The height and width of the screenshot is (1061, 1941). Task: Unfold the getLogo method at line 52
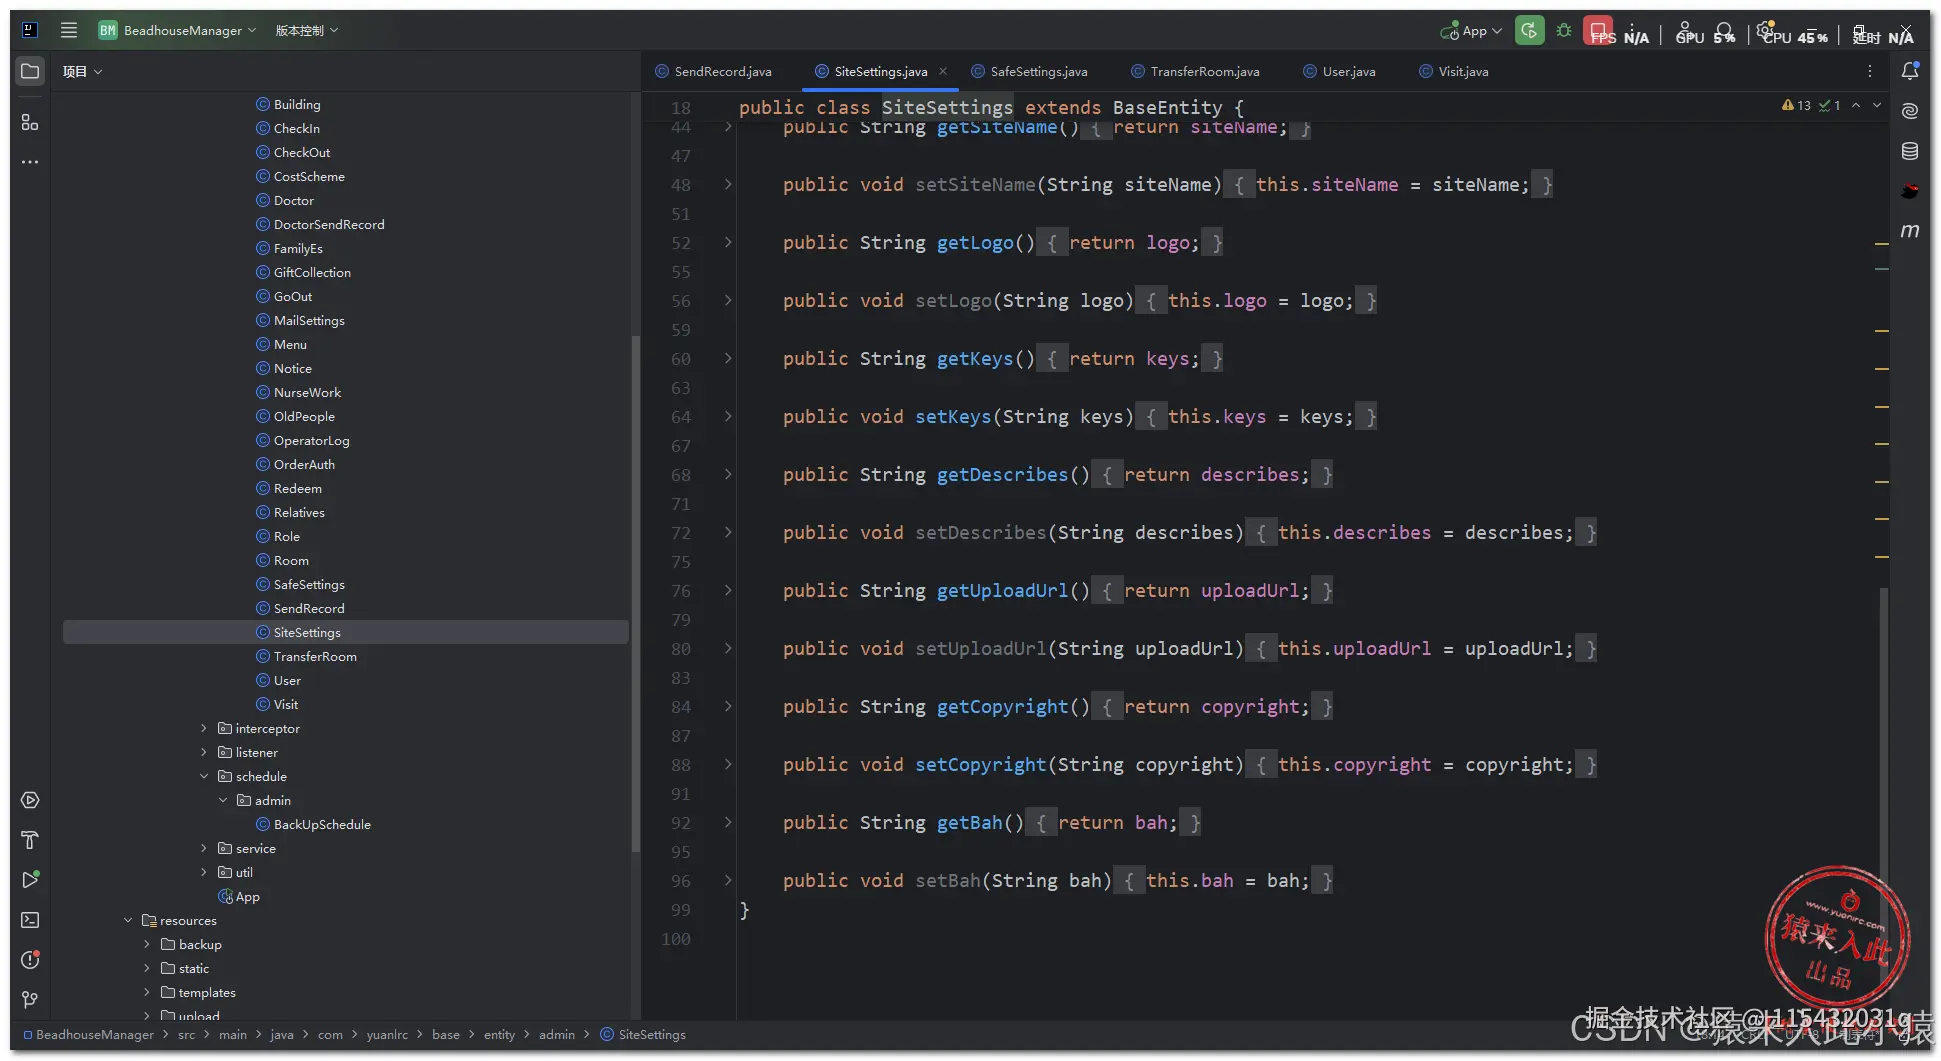click(x=728, y=242)
